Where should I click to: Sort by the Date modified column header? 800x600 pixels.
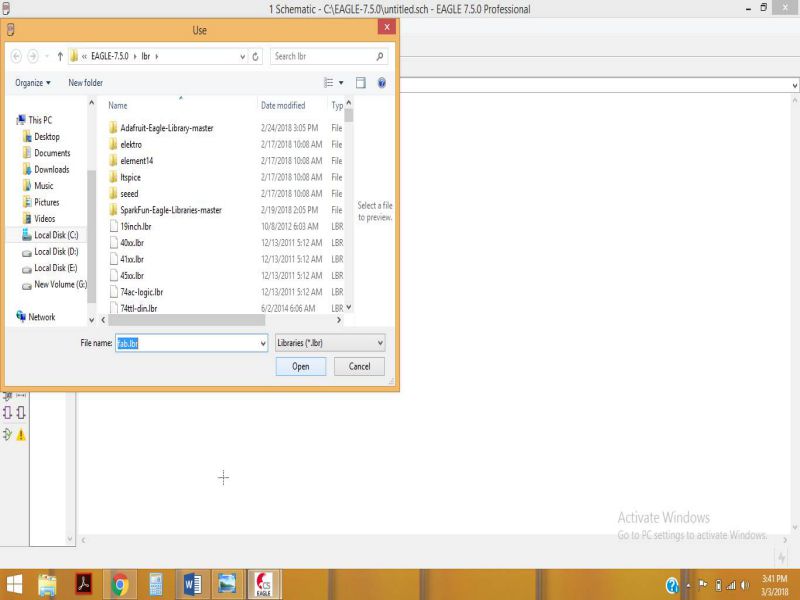pyautogui.click(x=283, y=106)
